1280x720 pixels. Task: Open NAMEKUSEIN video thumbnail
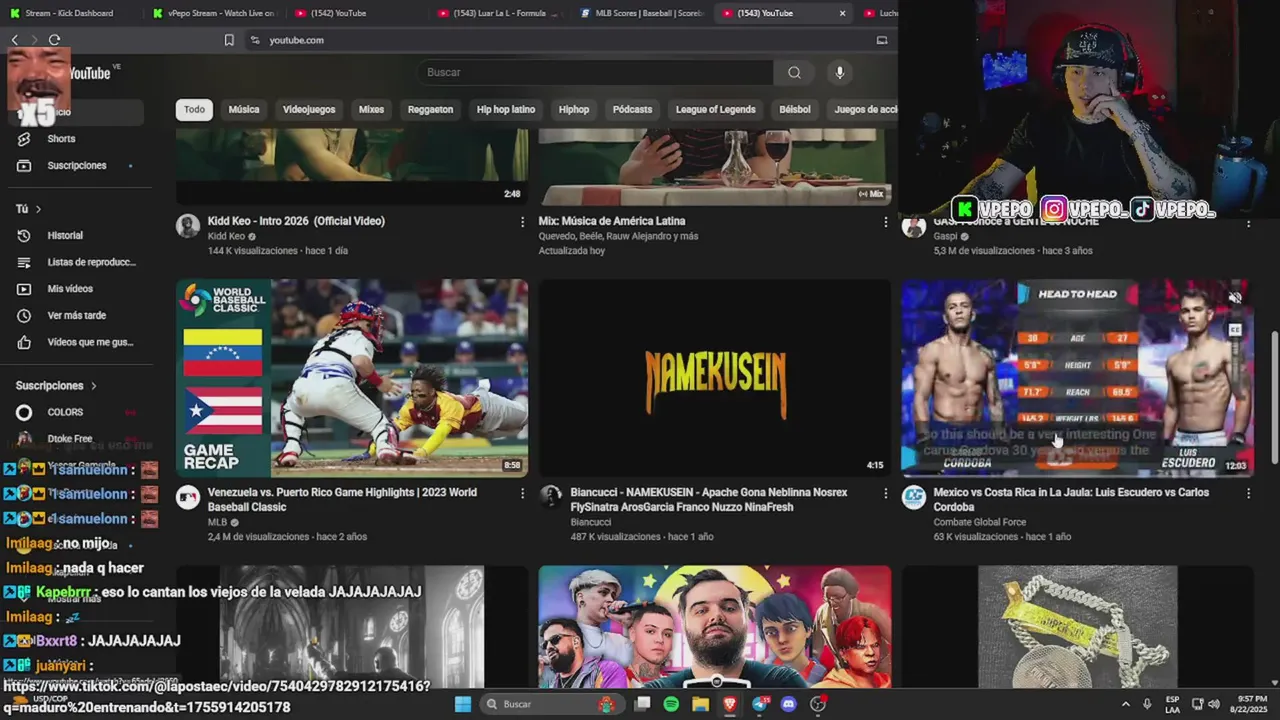click(715, 378)
